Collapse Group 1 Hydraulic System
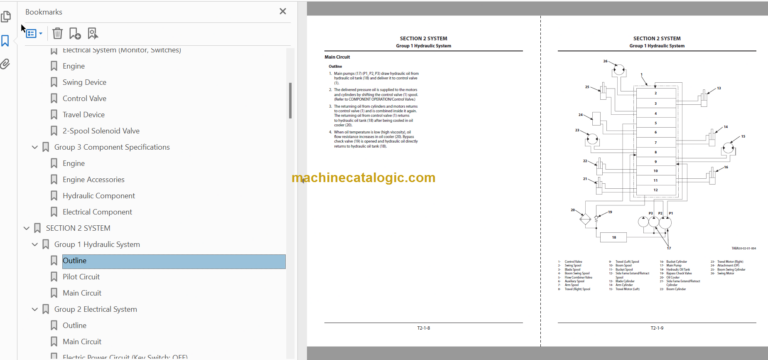The height and width of the screenshot is (360, 768). (34, 244)
